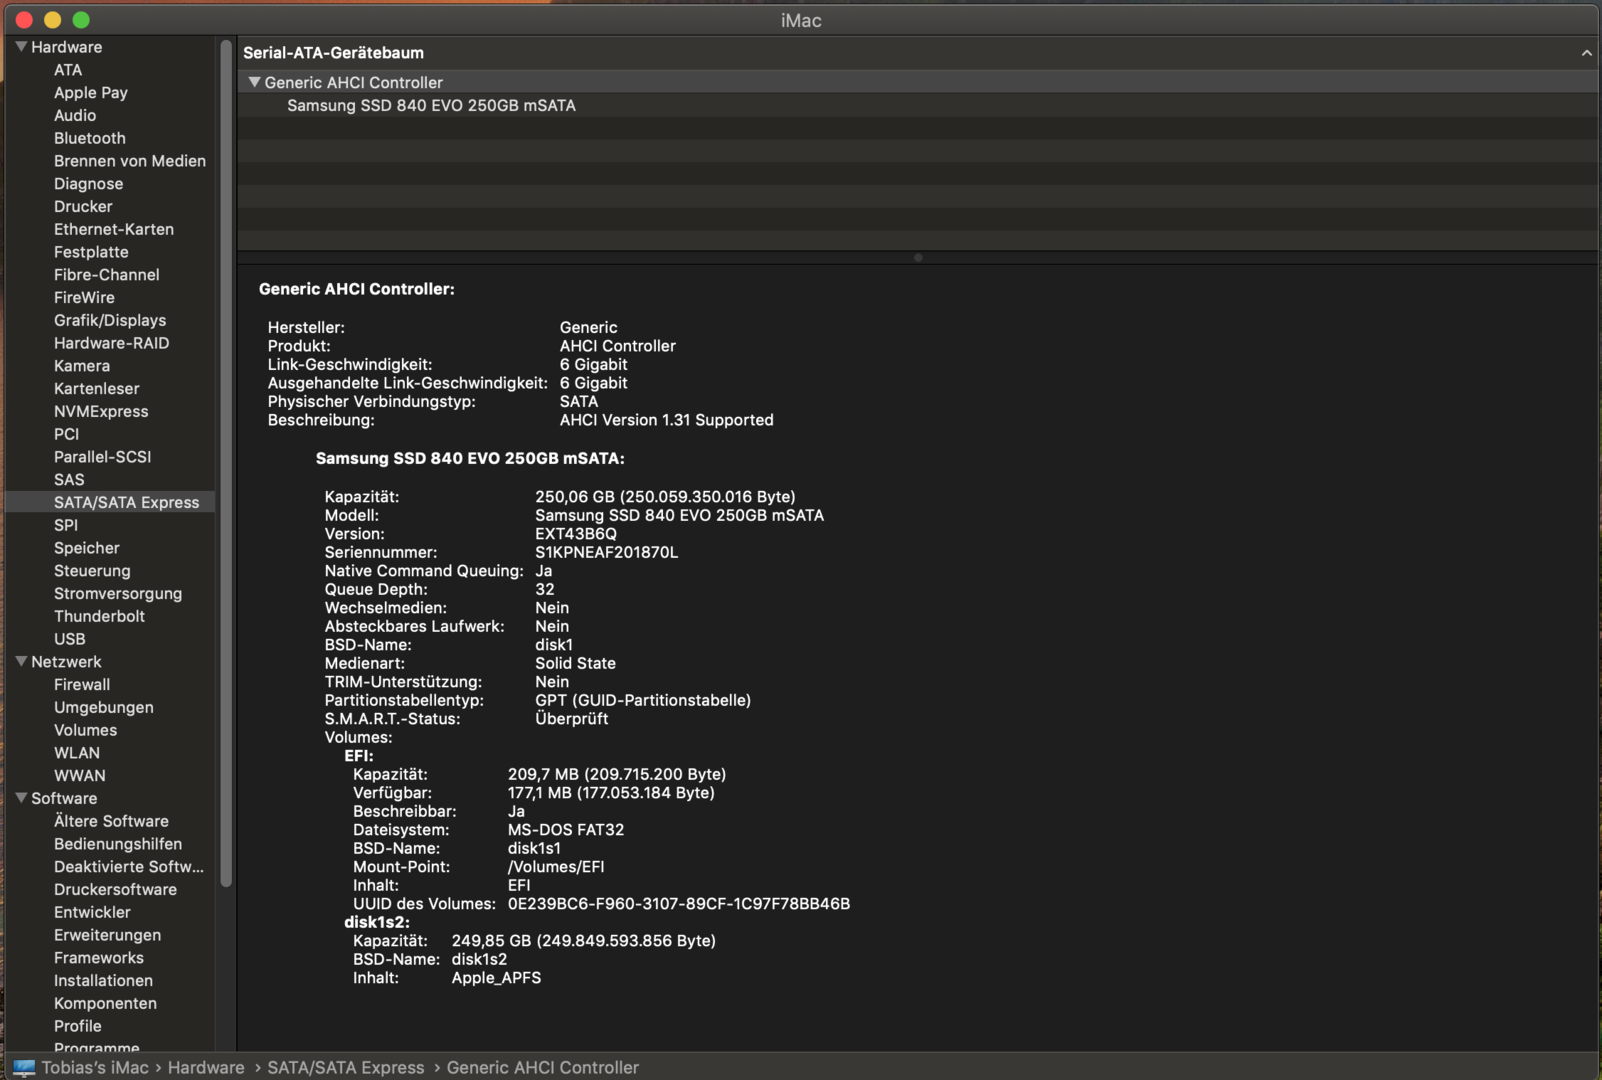This screenshot has height=1080, width=1602.
Task: Select Umgebungen network entry
Action: point(104,708)
